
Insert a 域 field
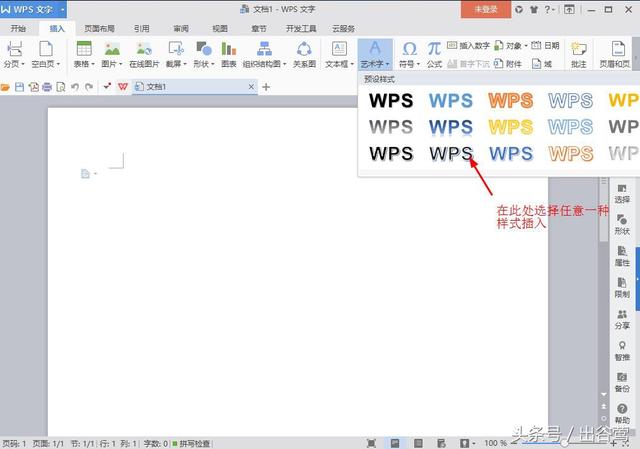click(x=542, y=64)
